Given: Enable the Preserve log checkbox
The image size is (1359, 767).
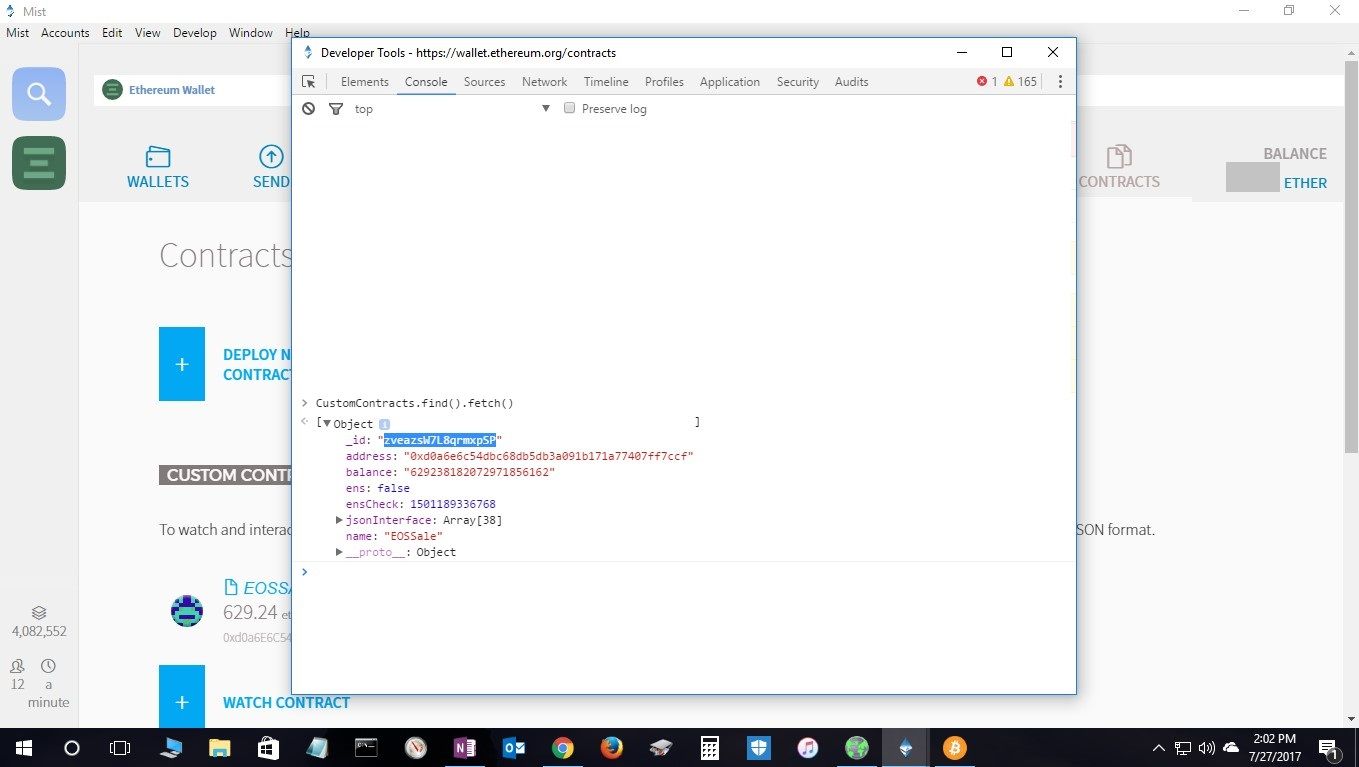Looking at the screenshot, I should (x=570, y=108).
